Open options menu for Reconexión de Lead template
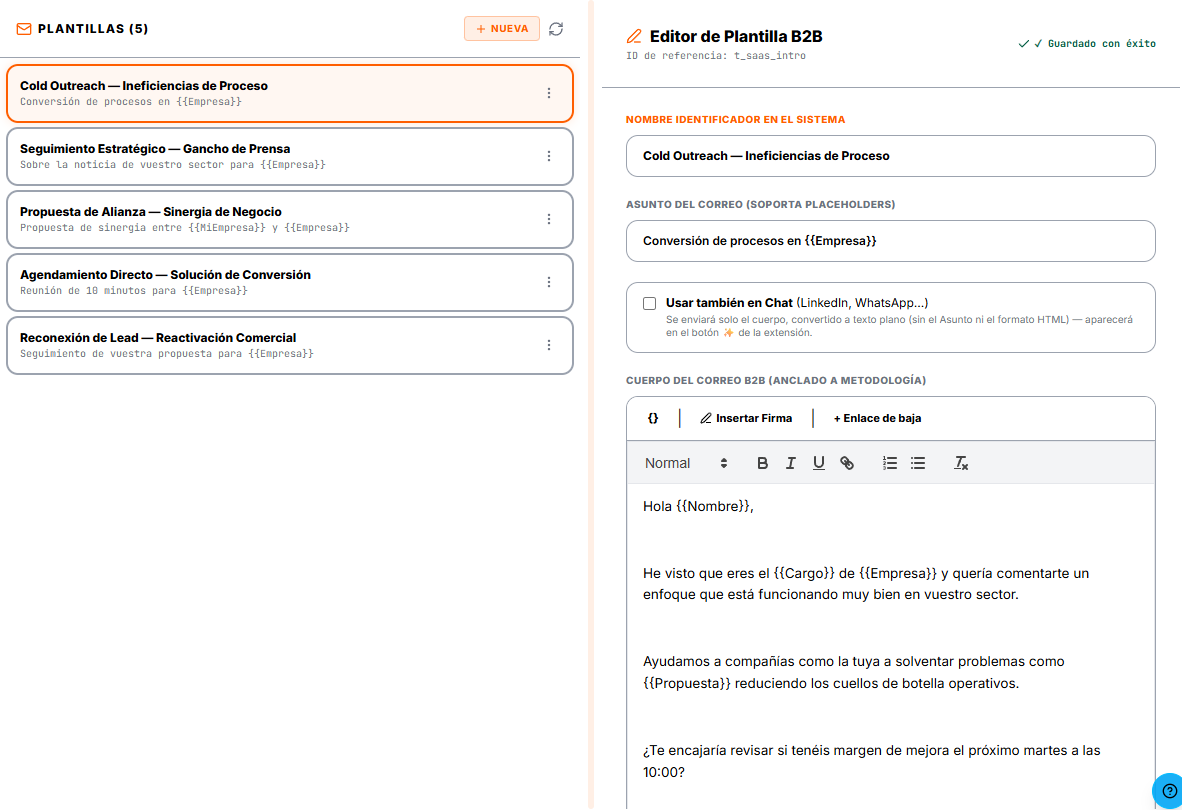1182x810 pixels. pos(549,345)
